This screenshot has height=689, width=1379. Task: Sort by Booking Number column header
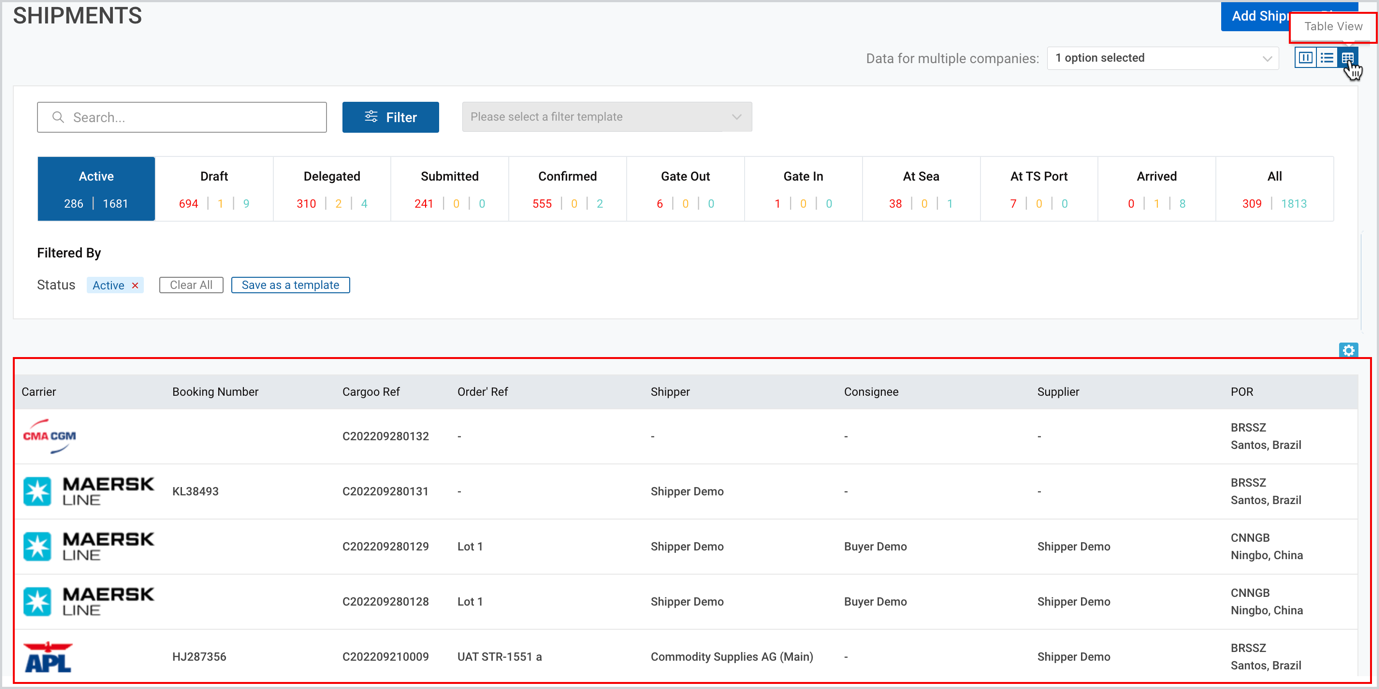point(215,392)
